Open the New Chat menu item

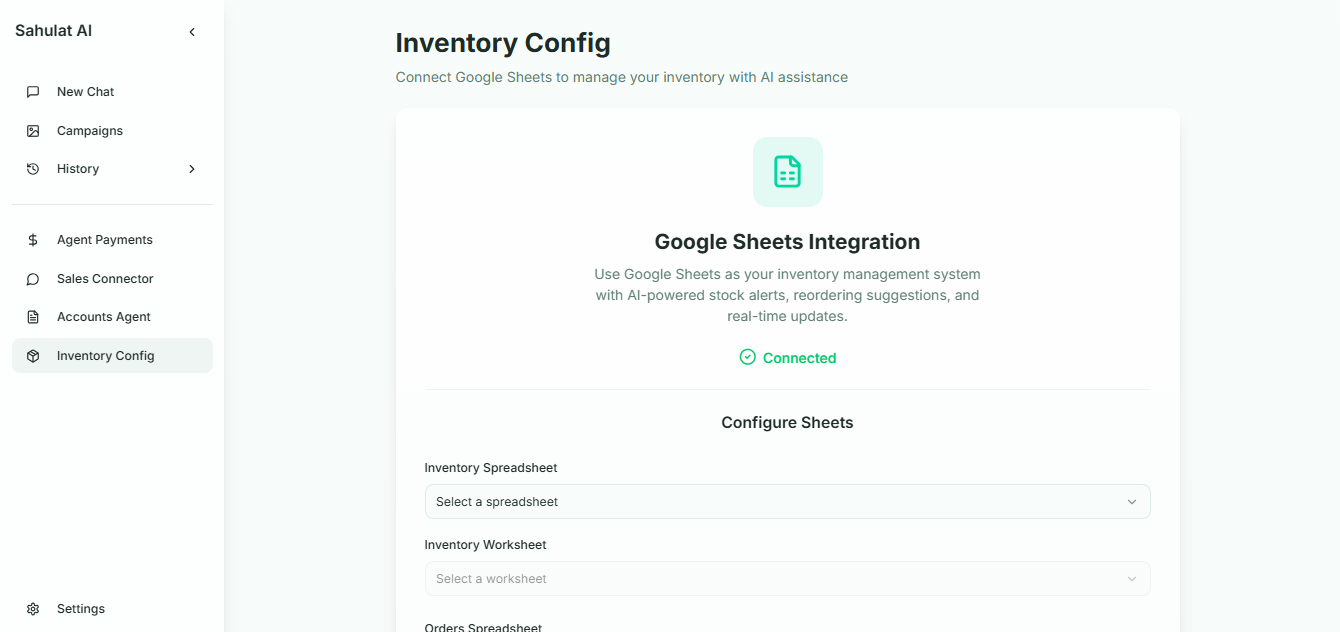point(112,92)
